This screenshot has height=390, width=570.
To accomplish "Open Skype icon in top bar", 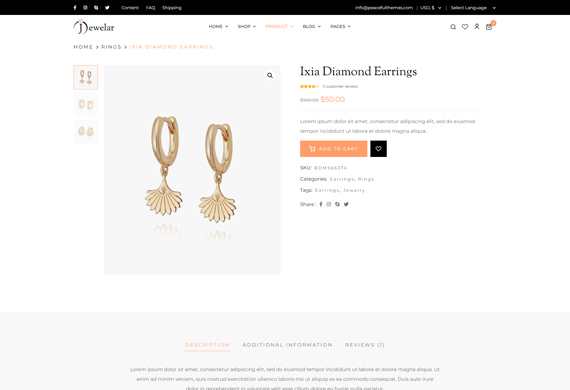I will (96, 8).
